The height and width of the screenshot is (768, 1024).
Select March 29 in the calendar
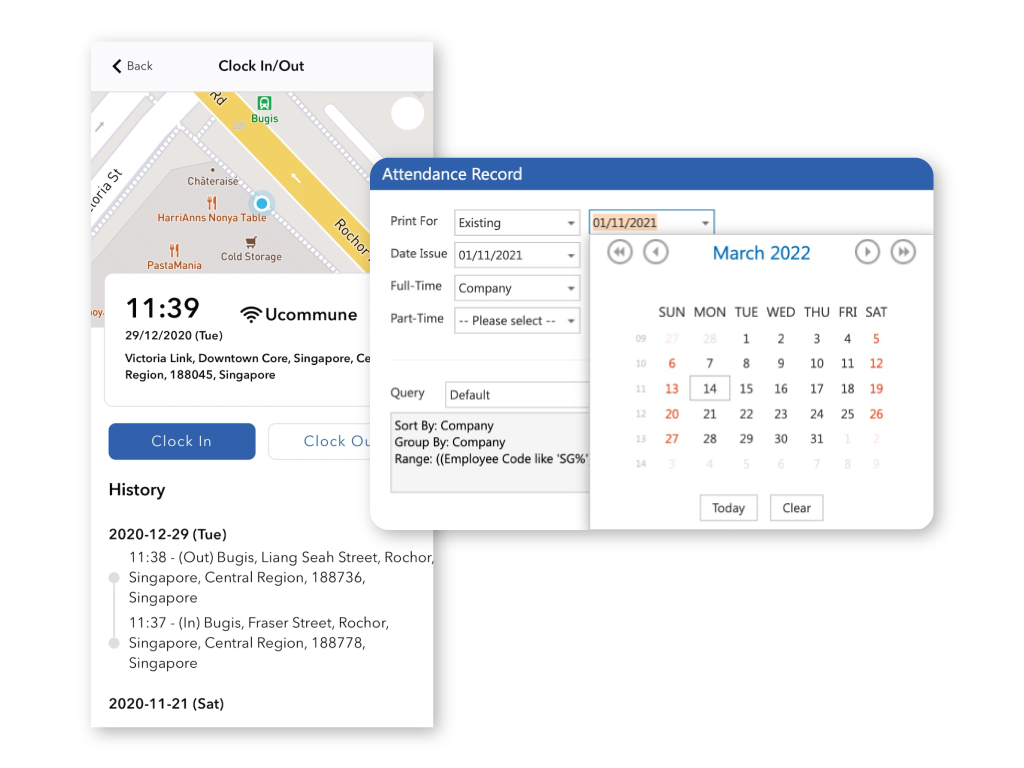tap(746, 439)
